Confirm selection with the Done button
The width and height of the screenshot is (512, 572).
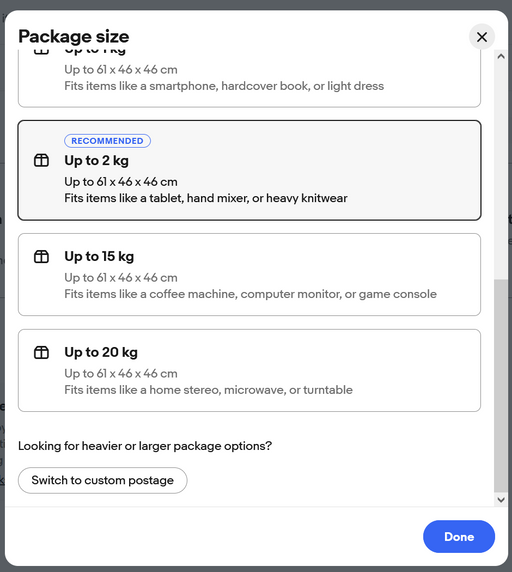459,537
